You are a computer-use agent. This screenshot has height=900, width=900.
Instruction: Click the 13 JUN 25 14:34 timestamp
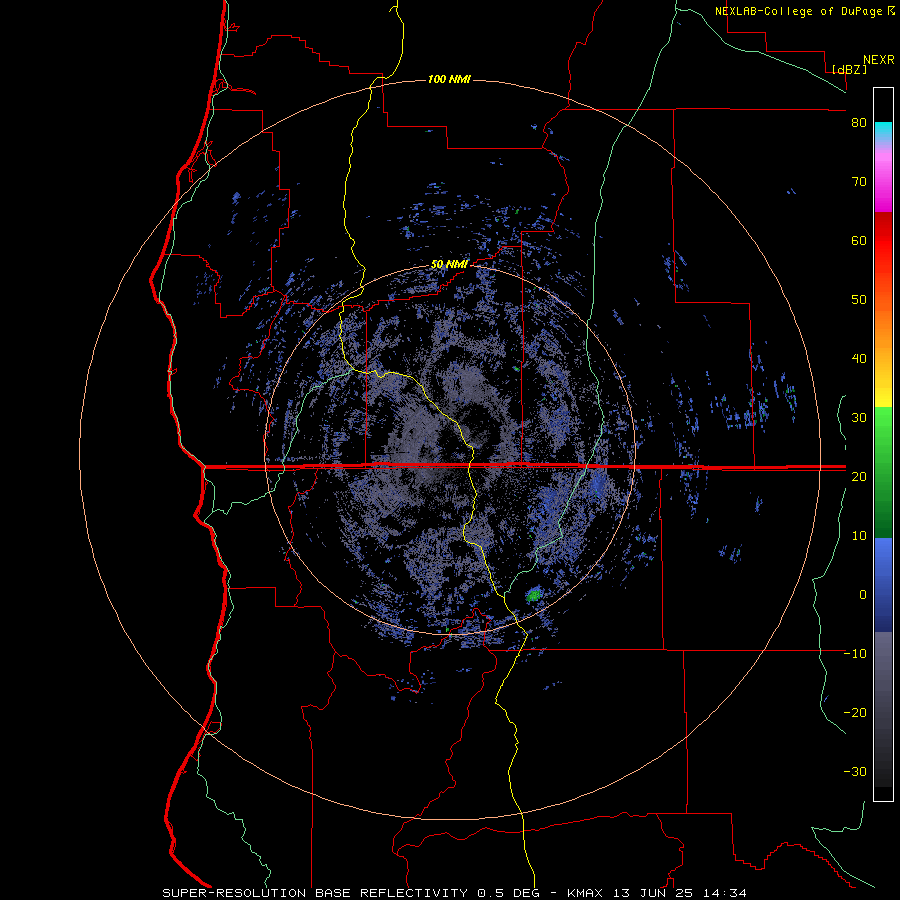click(680, 893)
